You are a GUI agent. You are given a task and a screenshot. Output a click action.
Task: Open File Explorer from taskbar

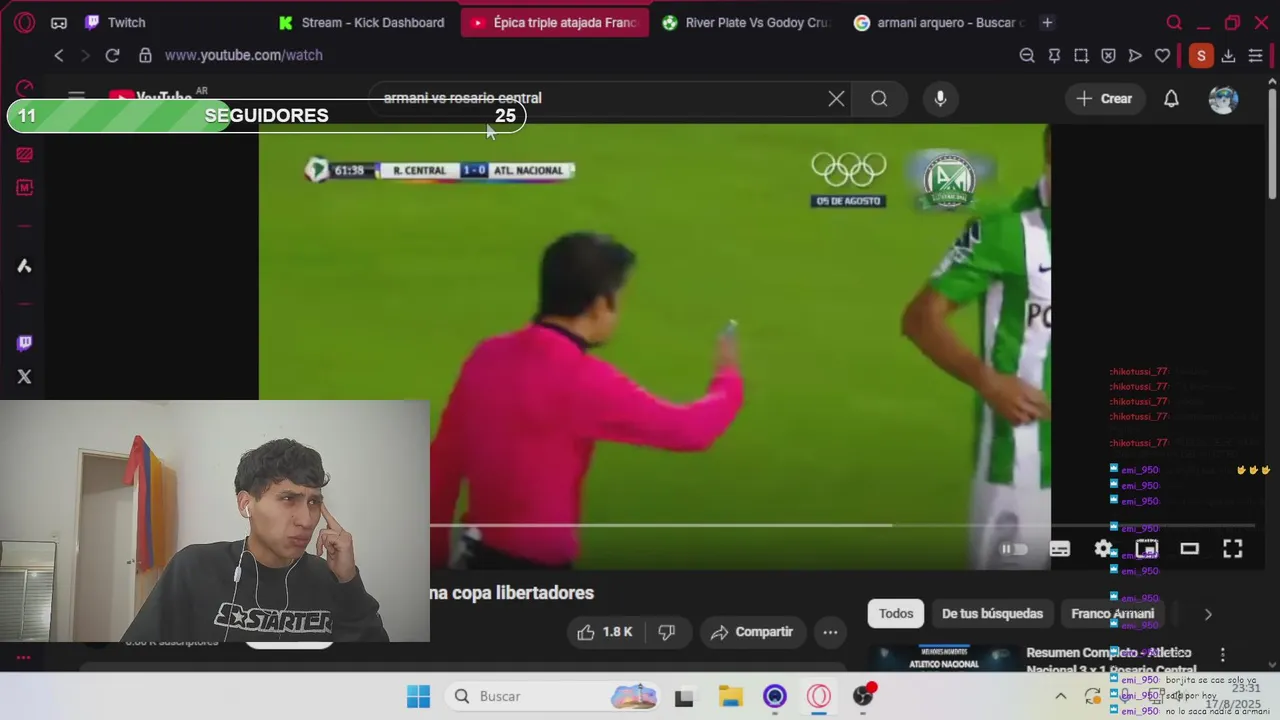(730, 696)
